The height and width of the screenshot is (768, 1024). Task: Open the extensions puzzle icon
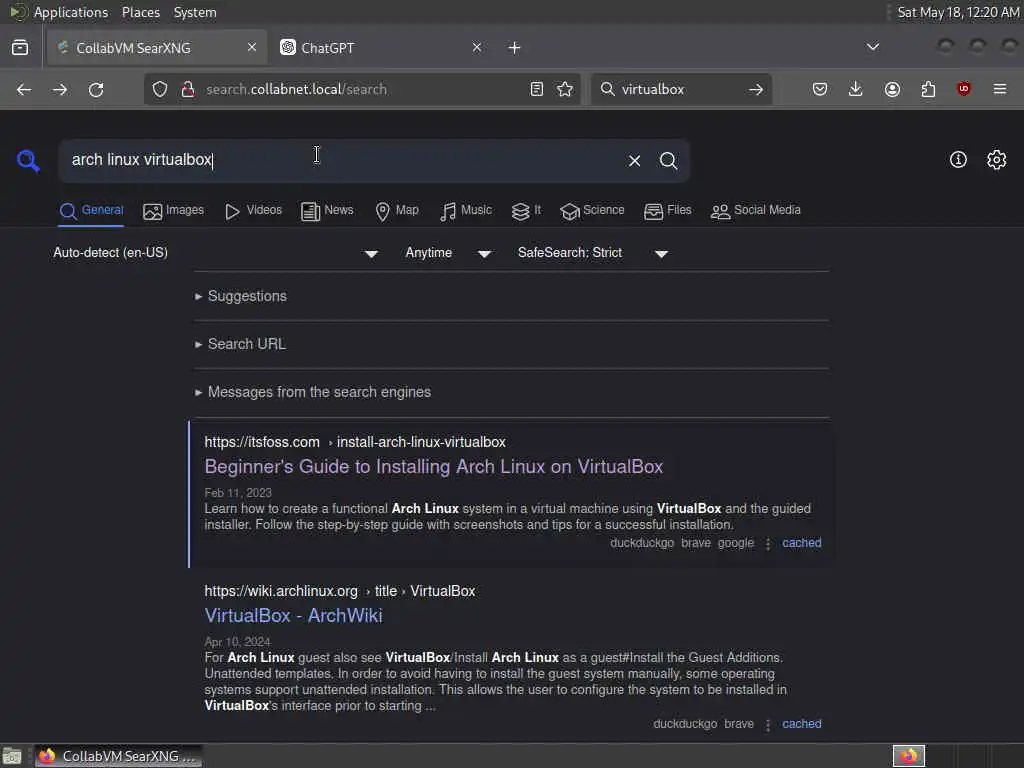(928, 89)
